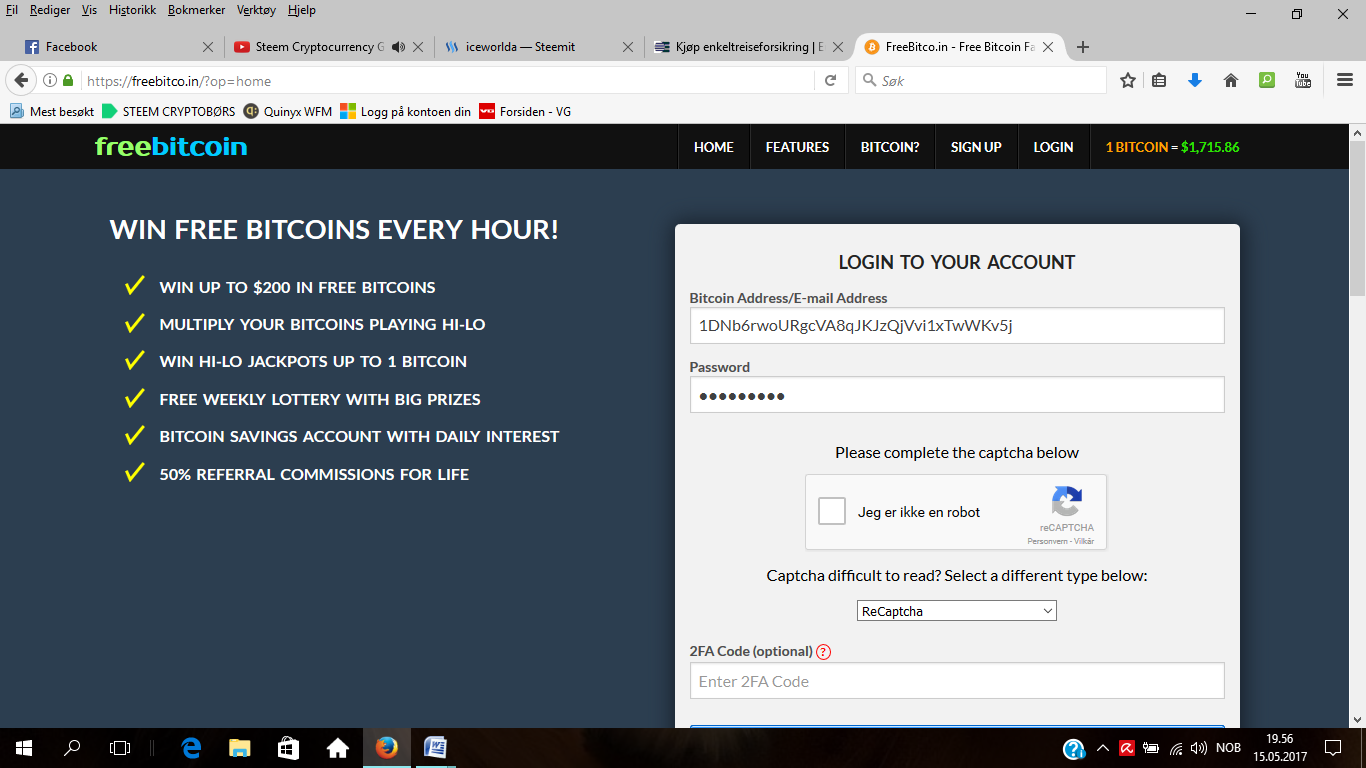The height and width of the screenshot is (768, 1366).
Task: Open the STEEM CRYPTOBØRS bookmark
Action: (169, 112)
